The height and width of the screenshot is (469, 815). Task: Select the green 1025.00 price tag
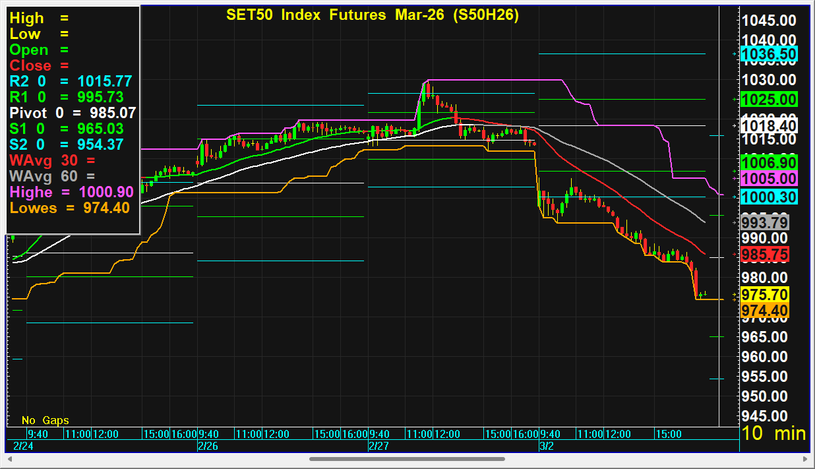[x=768, y=100]
